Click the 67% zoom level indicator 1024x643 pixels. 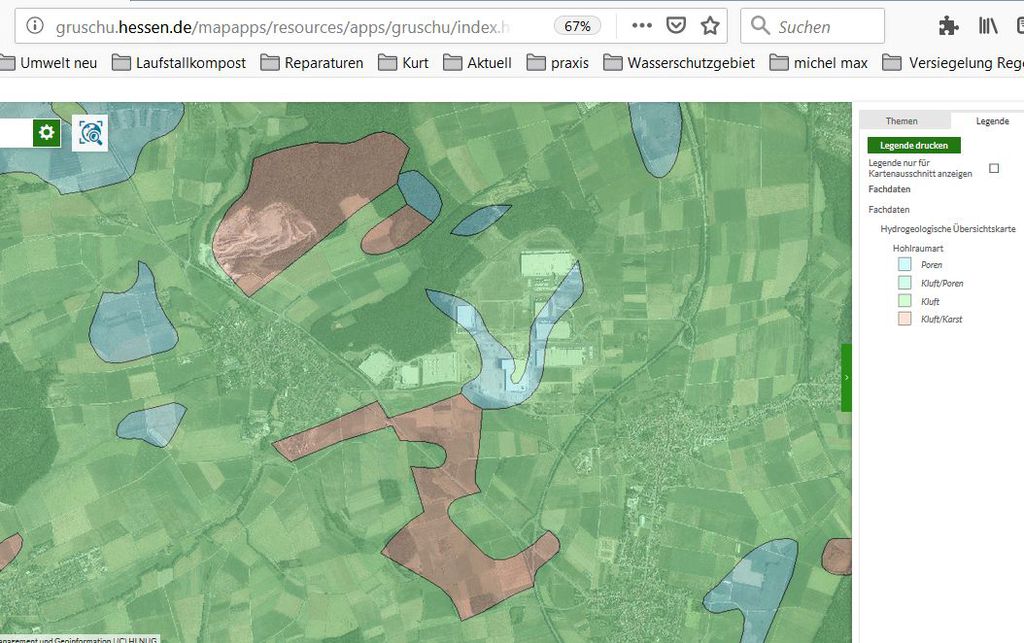tap(577, 26)
